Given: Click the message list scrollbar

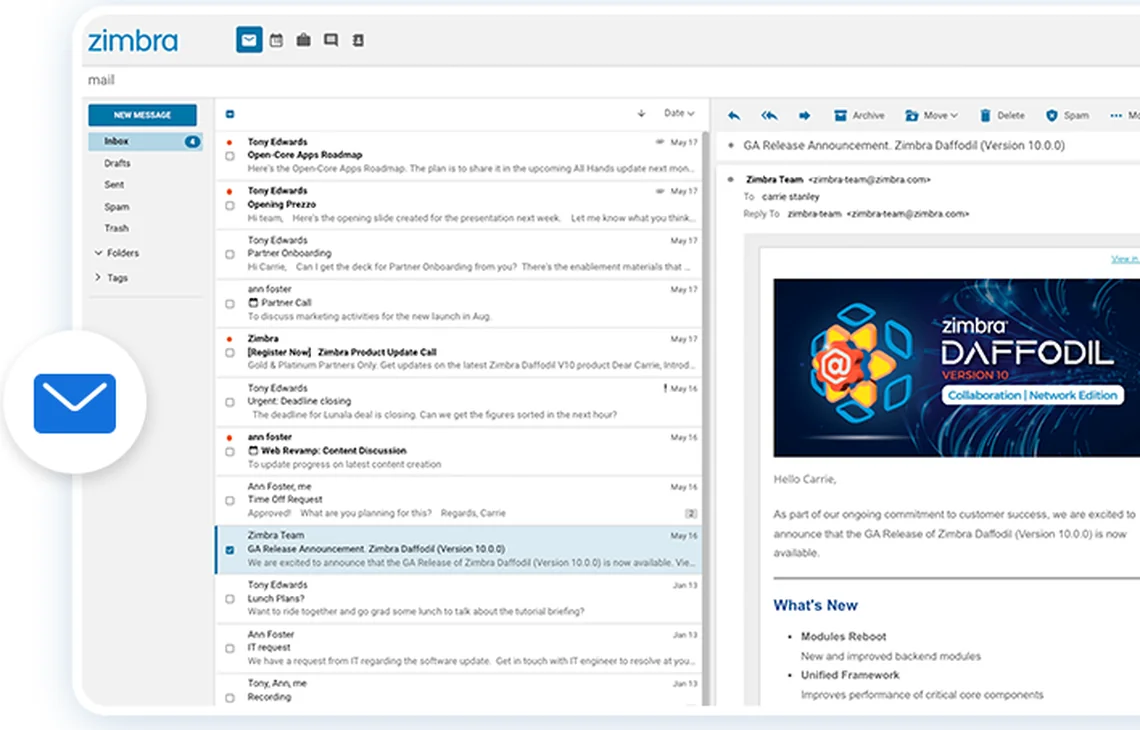Looking at the screenshot, I should 705,418.
